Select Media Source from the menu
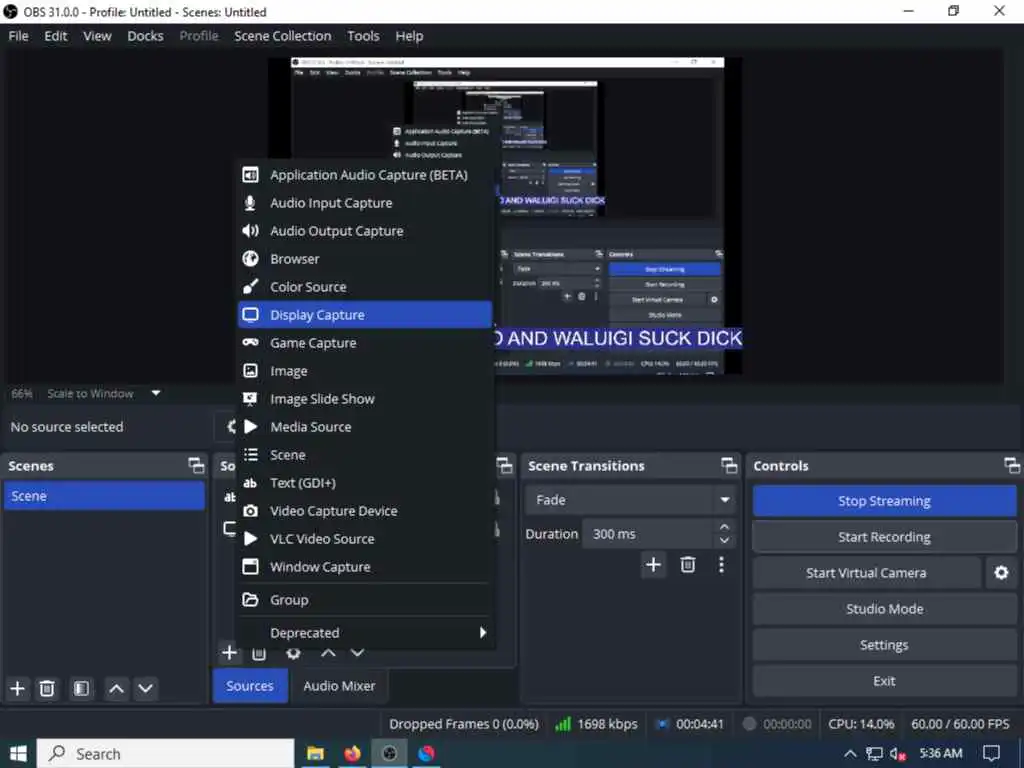The image size is (1024, 768). click(x=364, y=427)
